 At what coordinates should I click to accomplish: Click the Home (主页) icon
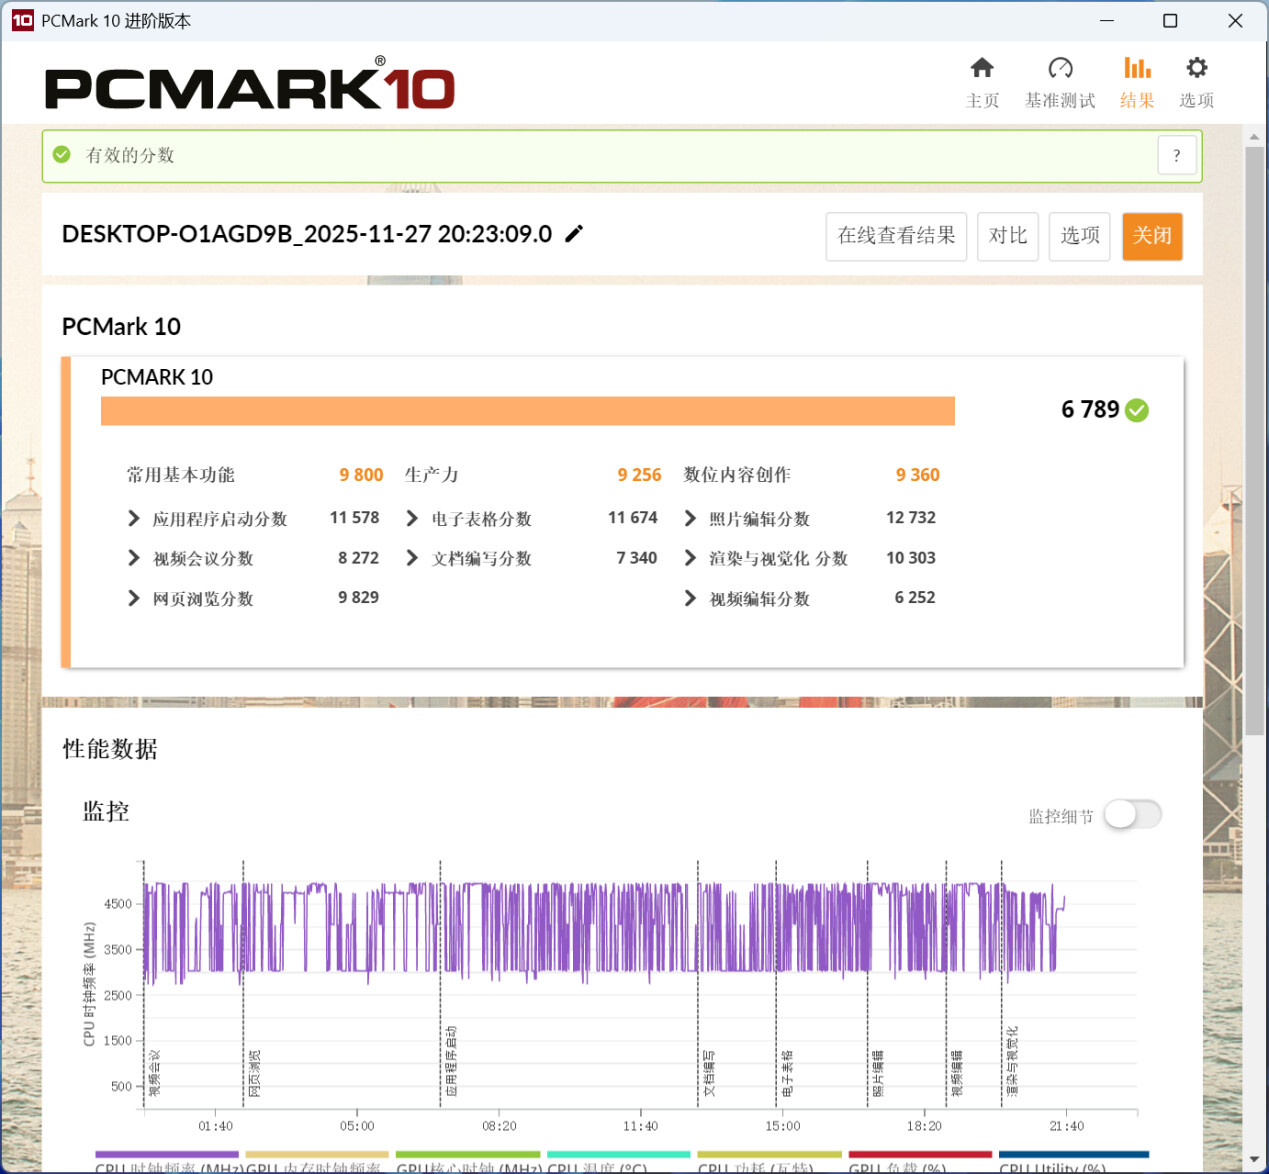[982, 68]
